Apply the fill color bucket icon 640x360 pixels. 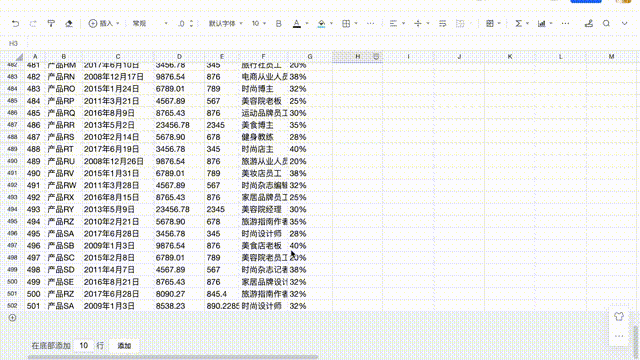click(322, 24)
